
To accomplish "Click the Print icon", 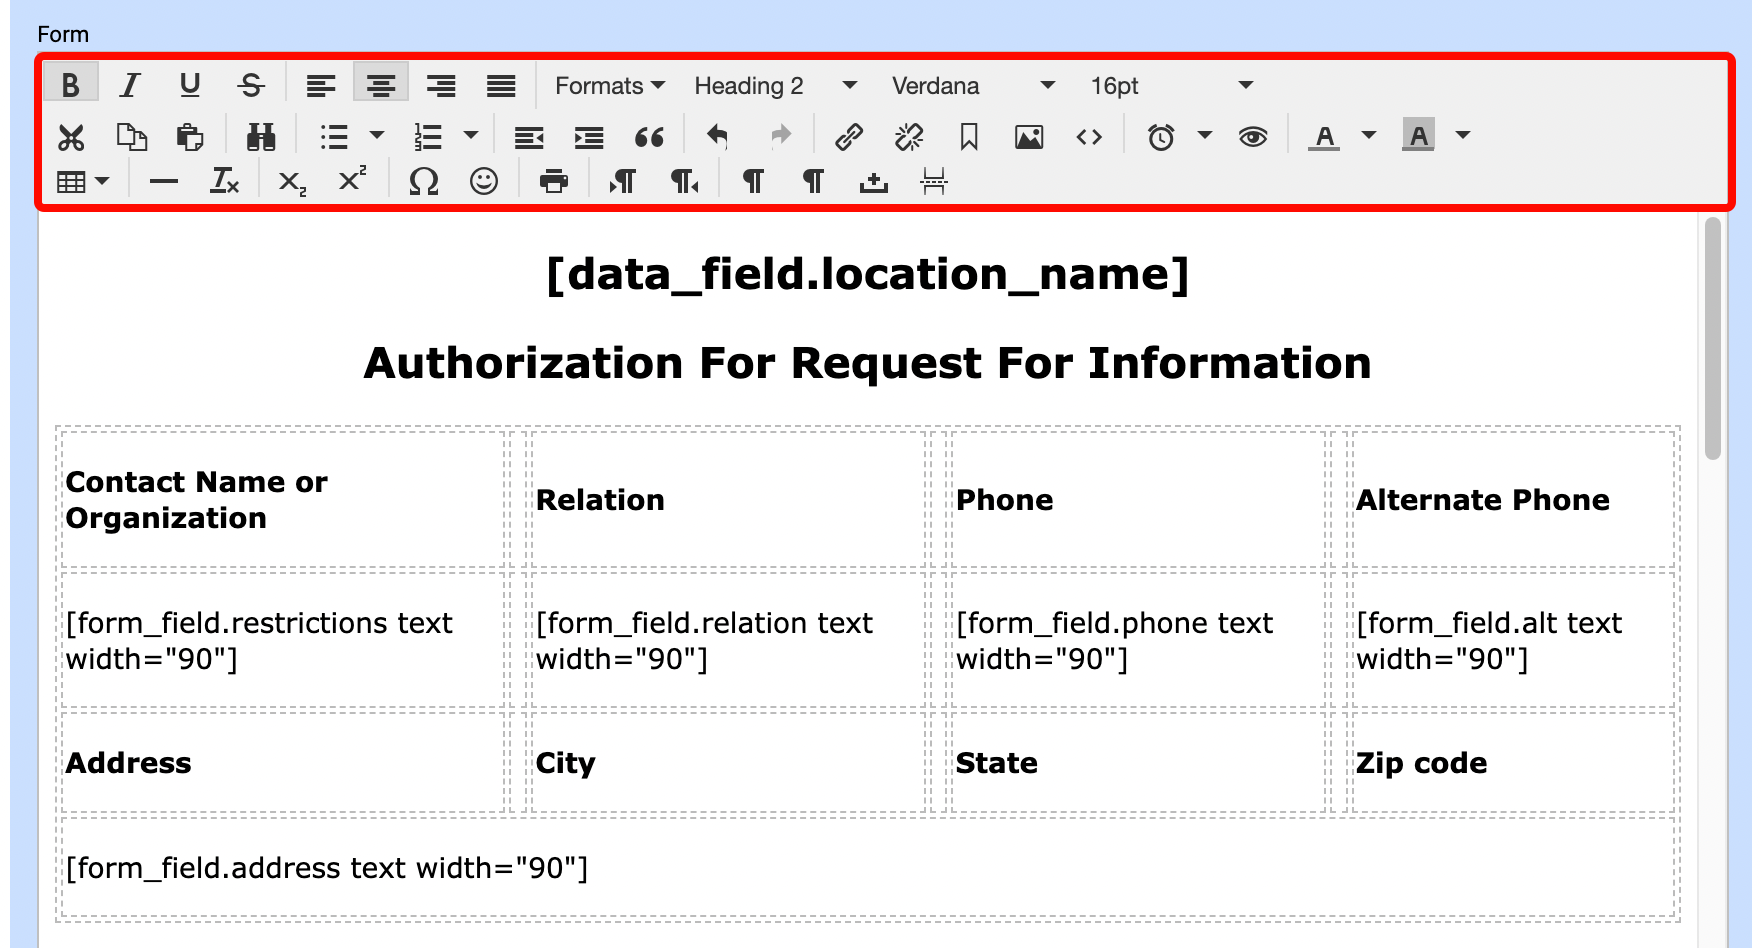I will pyautogui.click(x=553, y=182).
